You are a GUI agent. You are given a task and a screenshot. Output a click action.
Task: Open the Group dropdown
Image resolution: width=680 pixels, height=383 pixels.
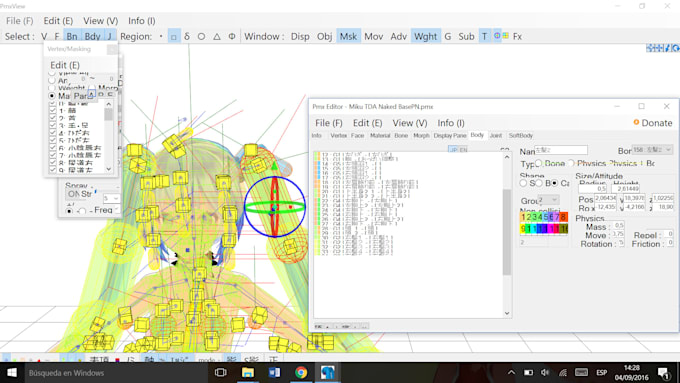pos(548,200)
